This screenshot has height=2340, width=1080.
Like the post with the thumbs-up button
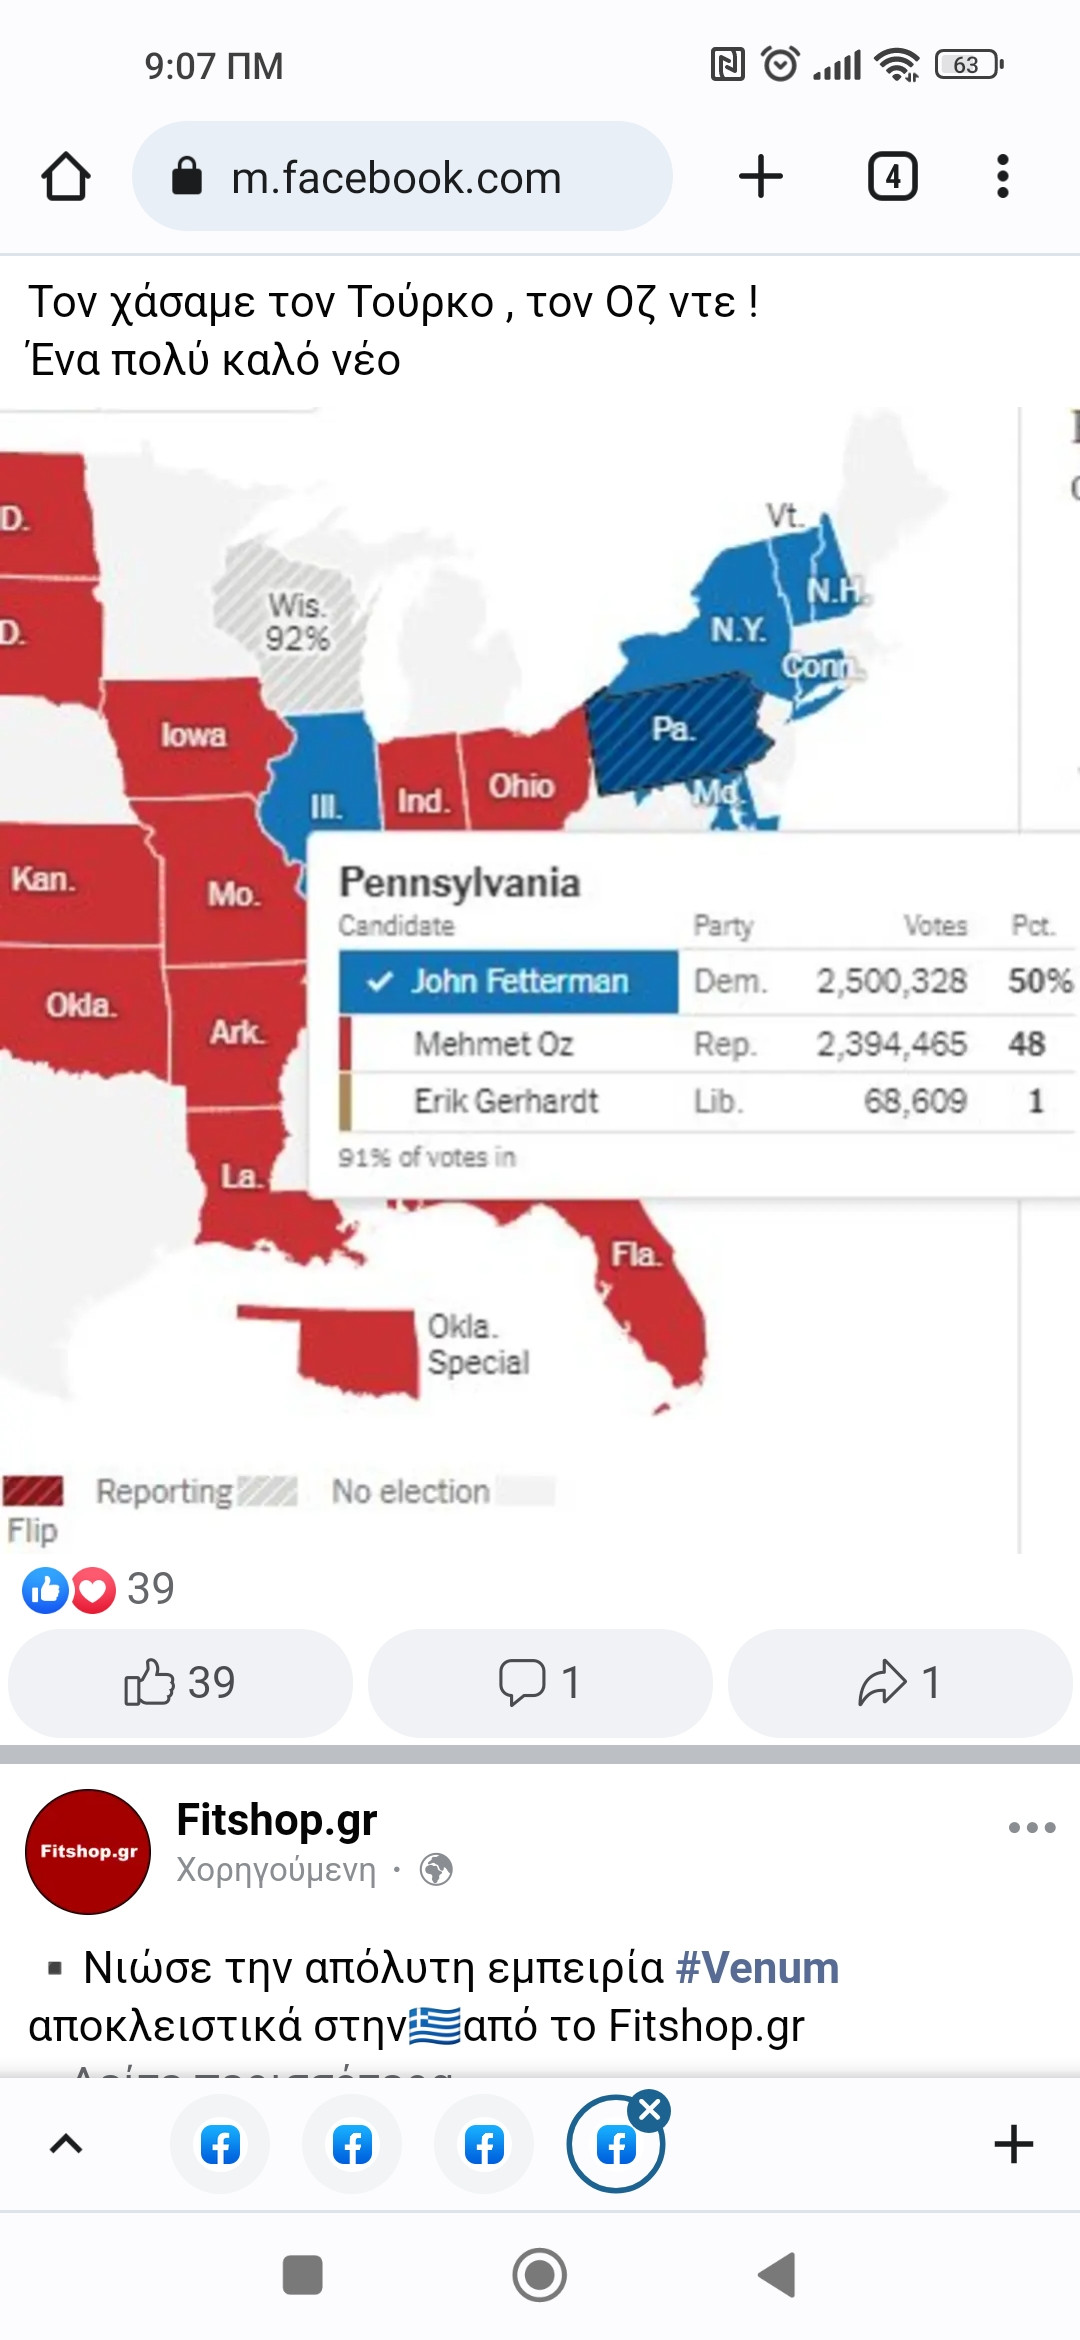(180, 1682)
